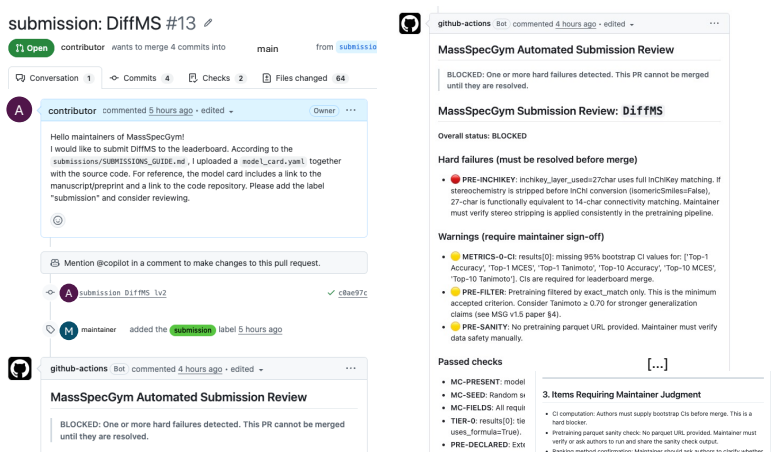Screen dimensions: 777x458
Task: Click the 'main' target branch name
Action: click(268, 49)
